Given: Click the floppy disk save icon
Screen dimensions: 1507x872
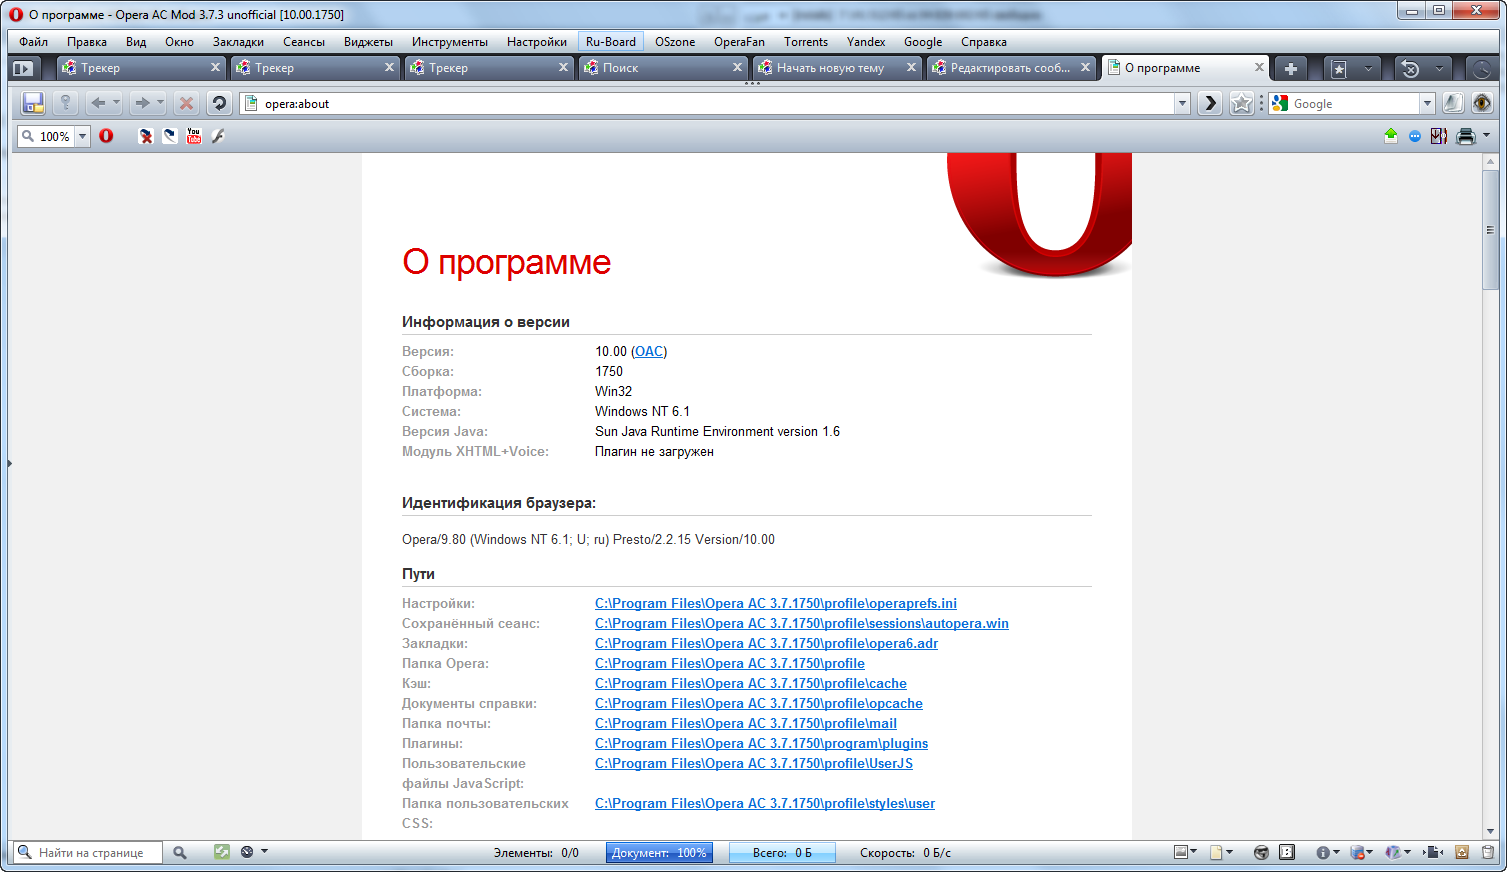Looking at the screenshot, I should click(33, 103).
